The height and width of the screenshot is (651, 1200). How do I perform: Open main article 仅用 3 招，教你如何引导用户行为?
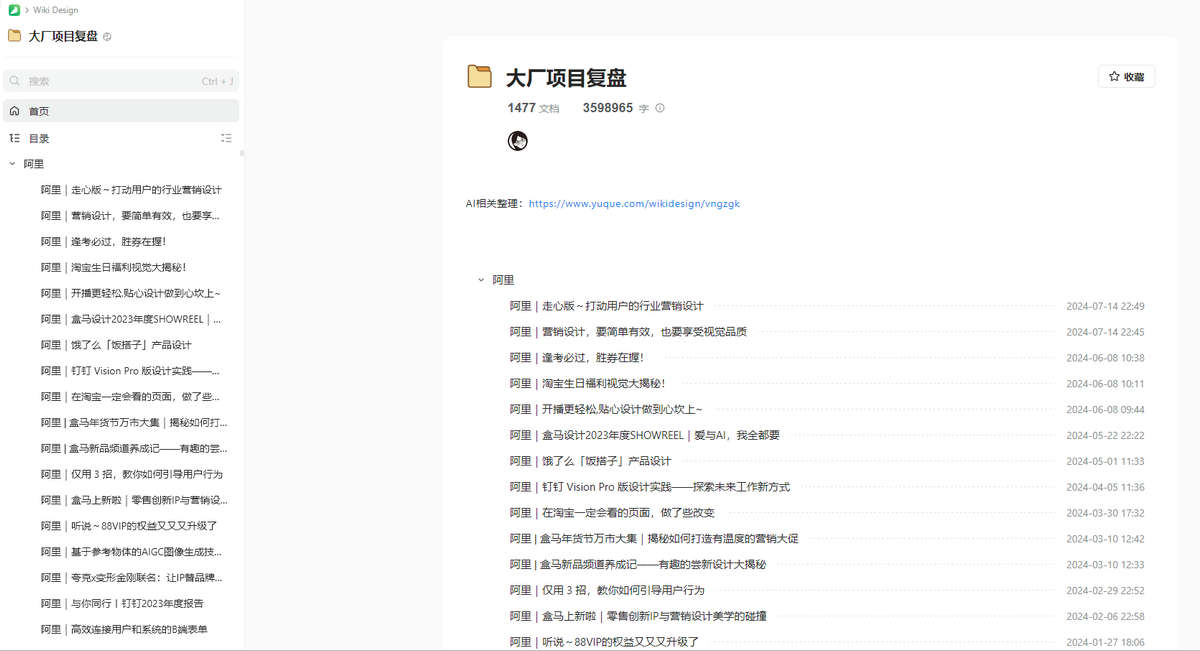[x=607, y=591]
